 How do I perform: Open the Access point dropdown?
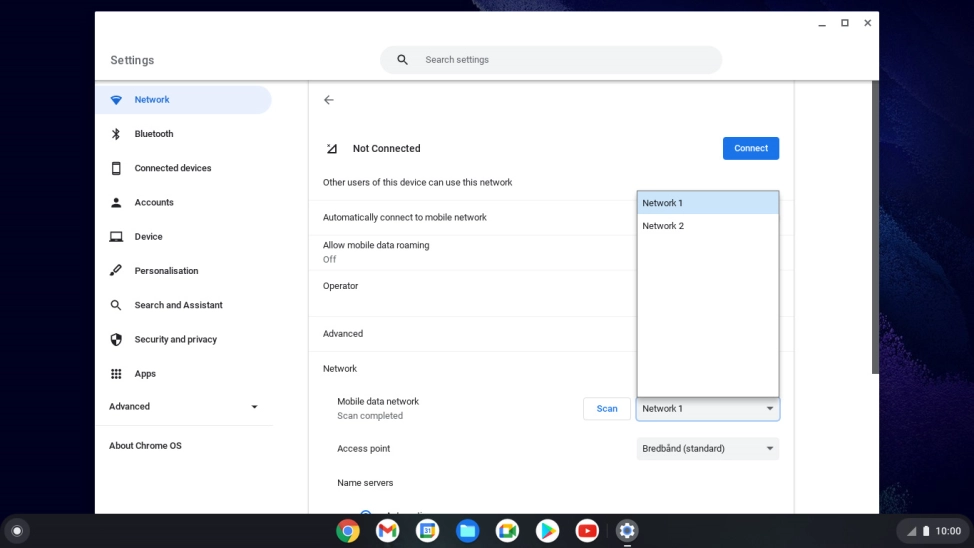point(708,449)
